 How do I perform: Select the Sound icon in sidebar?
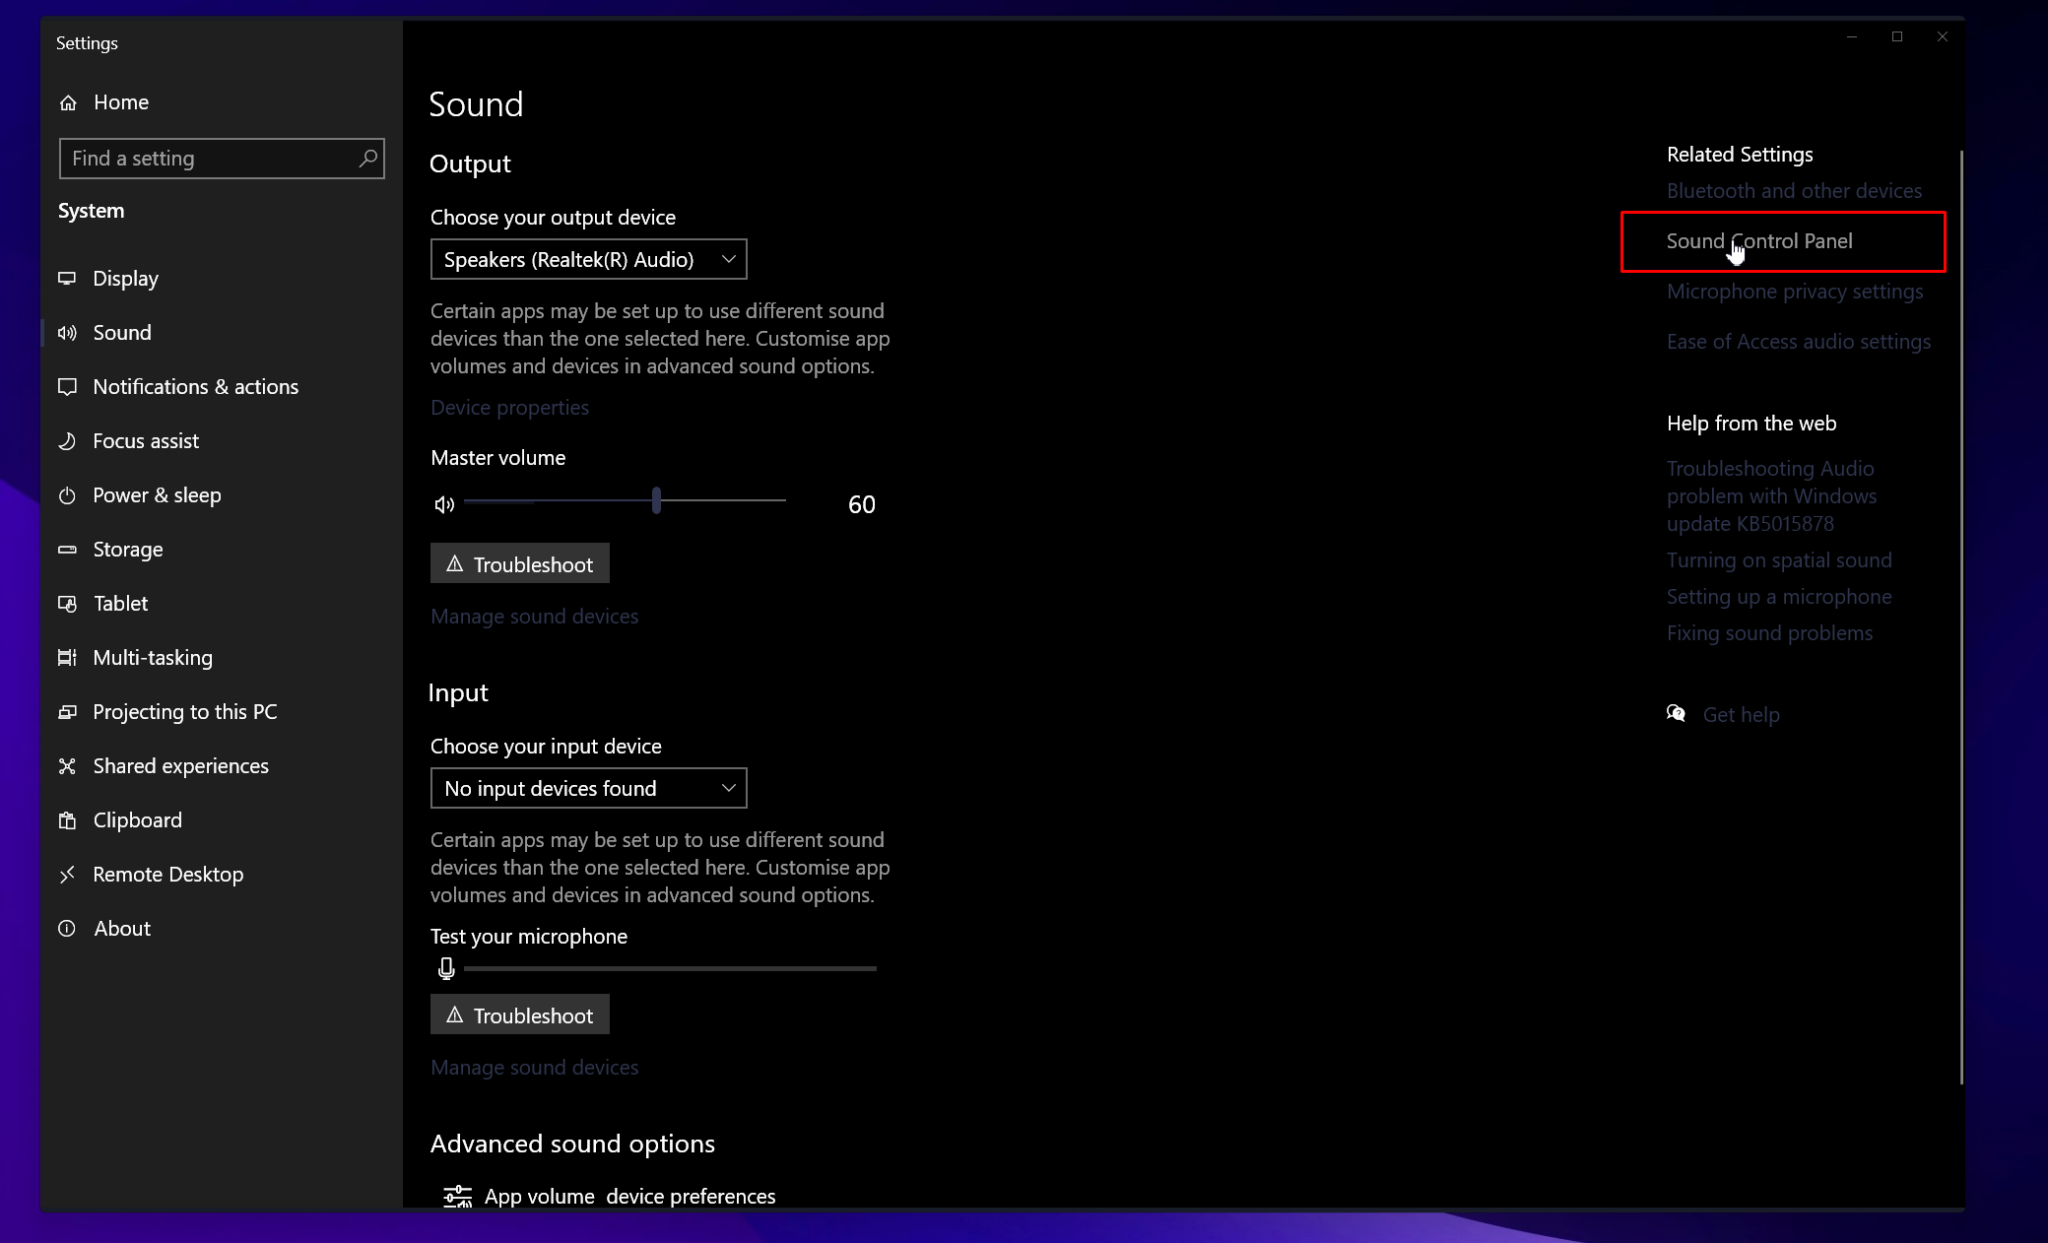click(67, 333)
